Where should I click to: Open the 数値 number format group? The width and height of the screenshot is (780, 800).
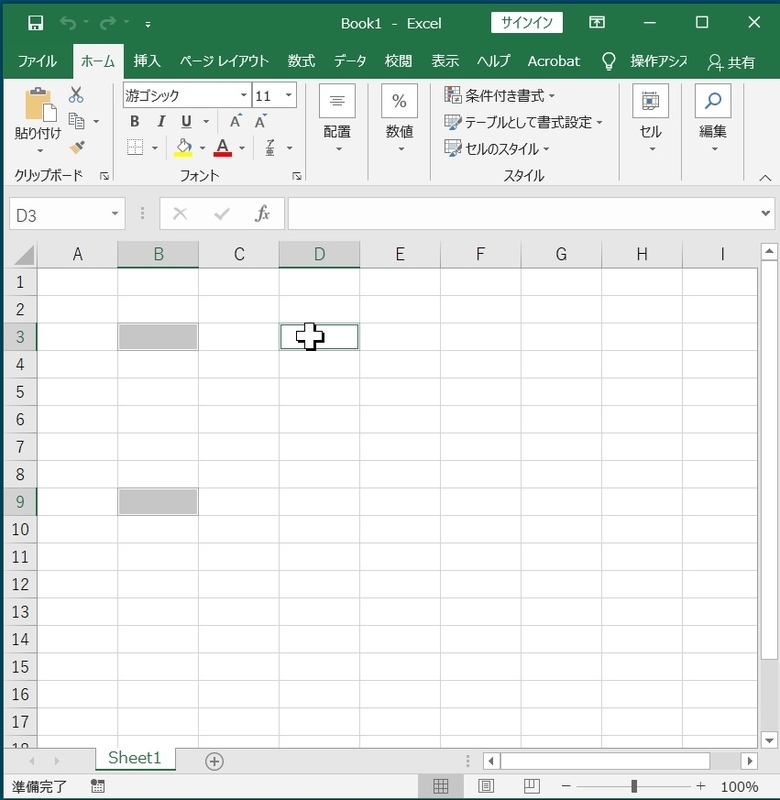(x=399, y=119)
